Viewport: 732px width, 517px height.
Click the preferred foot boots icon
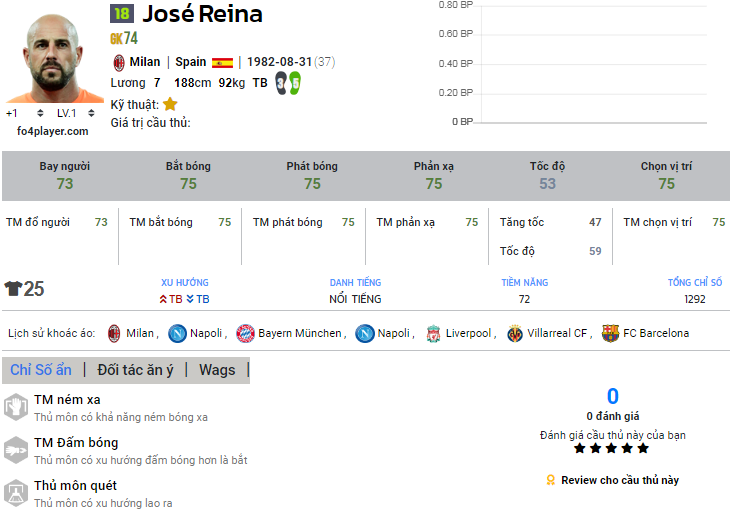pos(288,83)
